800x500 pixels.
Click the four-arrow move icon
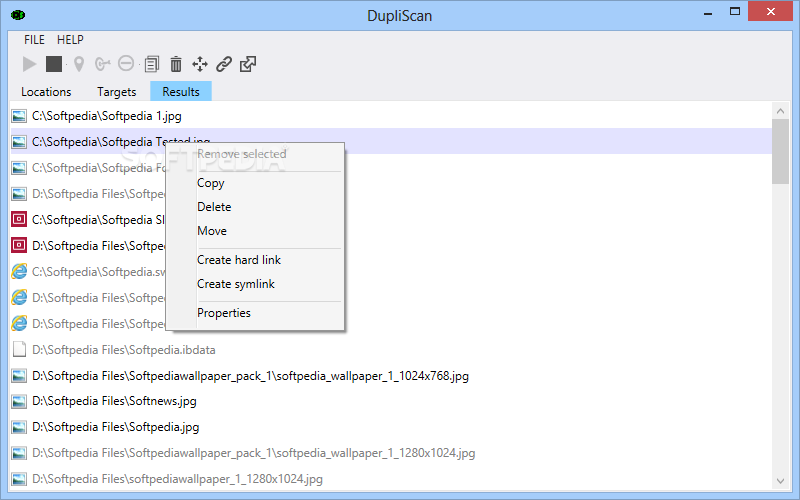200,64
